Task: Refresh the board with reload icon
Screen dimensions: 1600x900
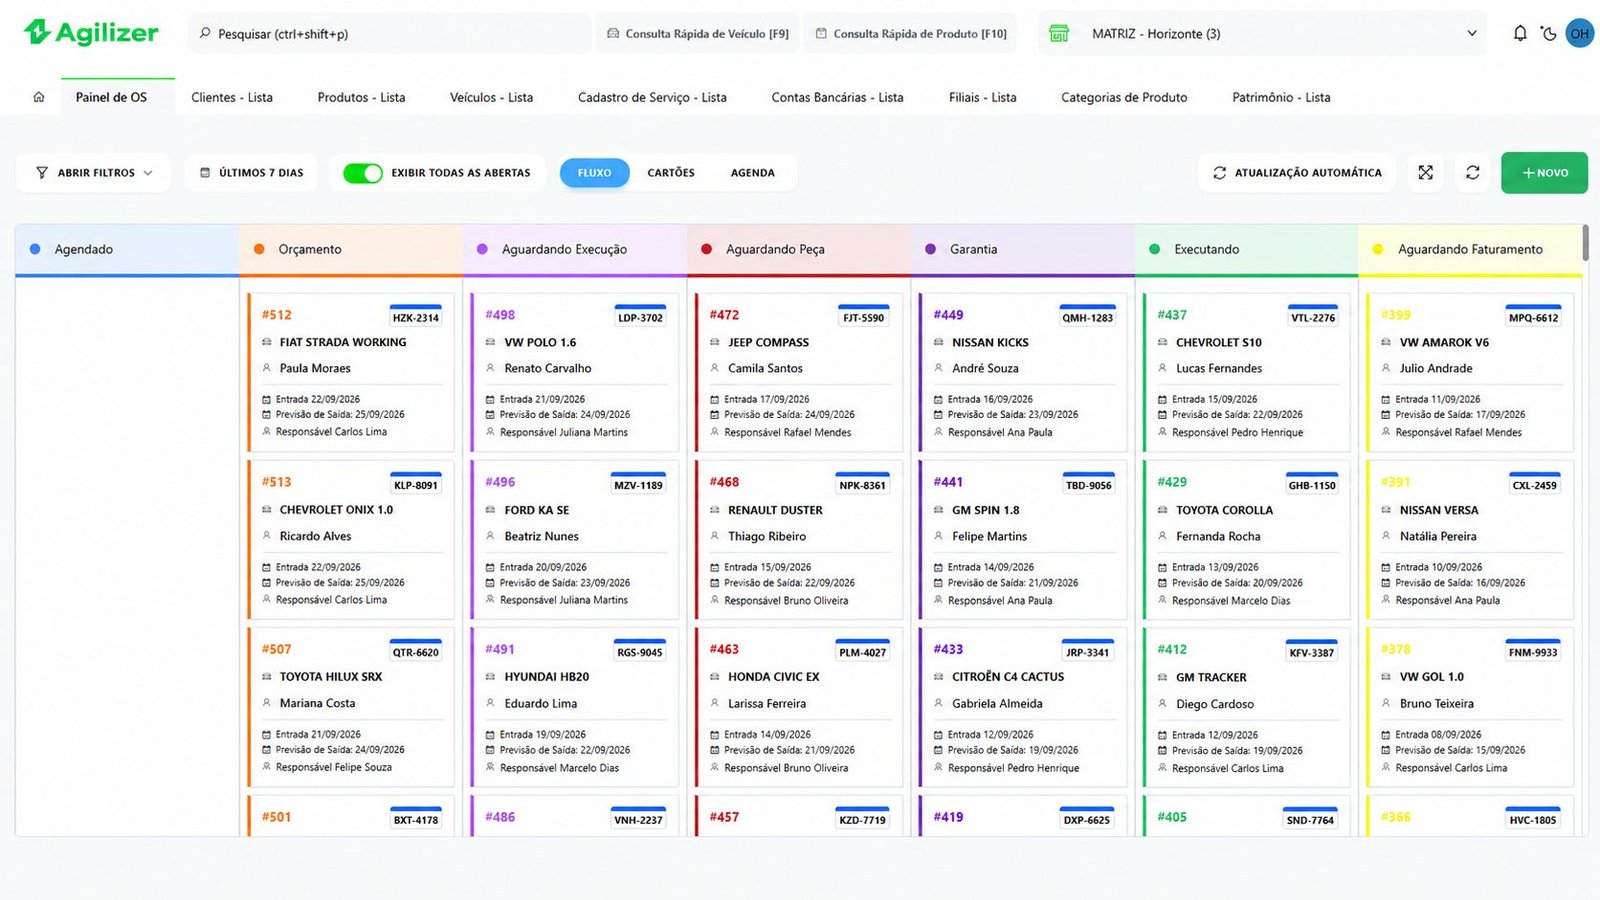Action: pos(1473,173)
